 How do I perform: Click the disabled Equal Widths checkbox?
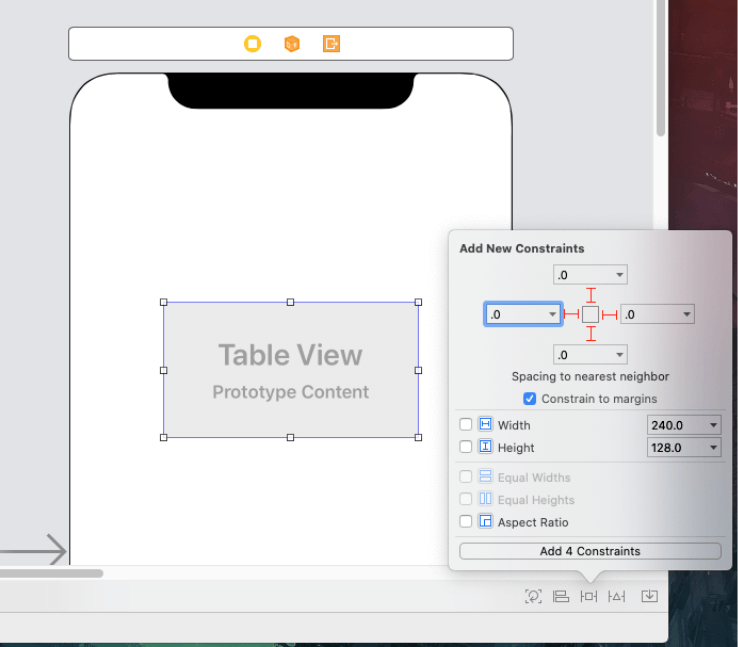tap(465, 477)
